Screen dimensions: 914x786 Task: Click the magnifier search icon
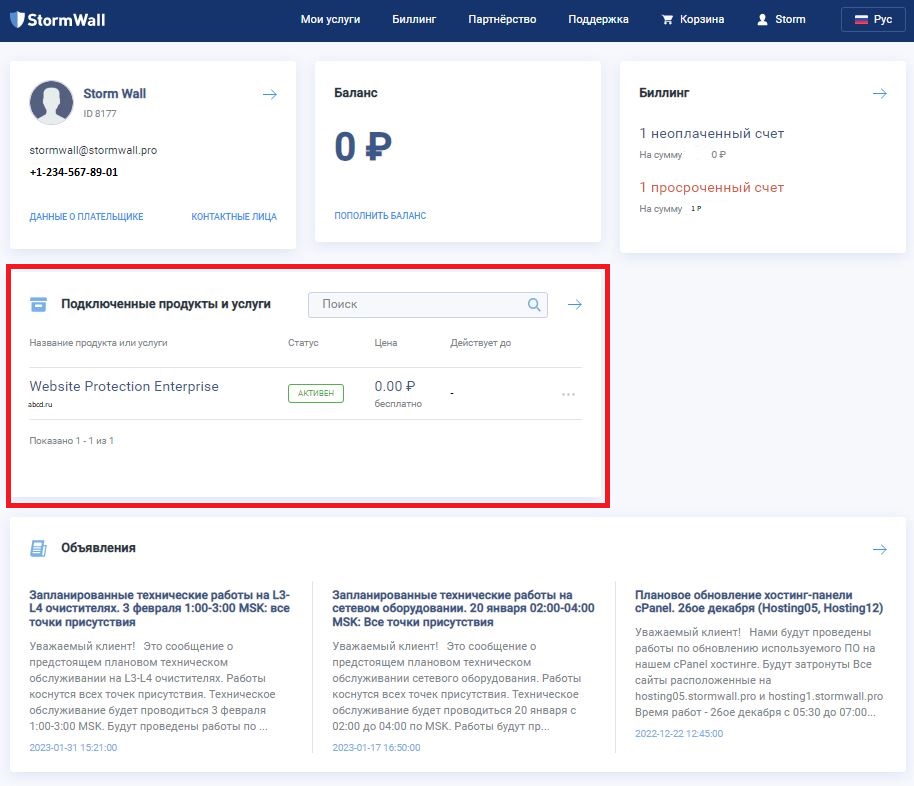[534, 304]
